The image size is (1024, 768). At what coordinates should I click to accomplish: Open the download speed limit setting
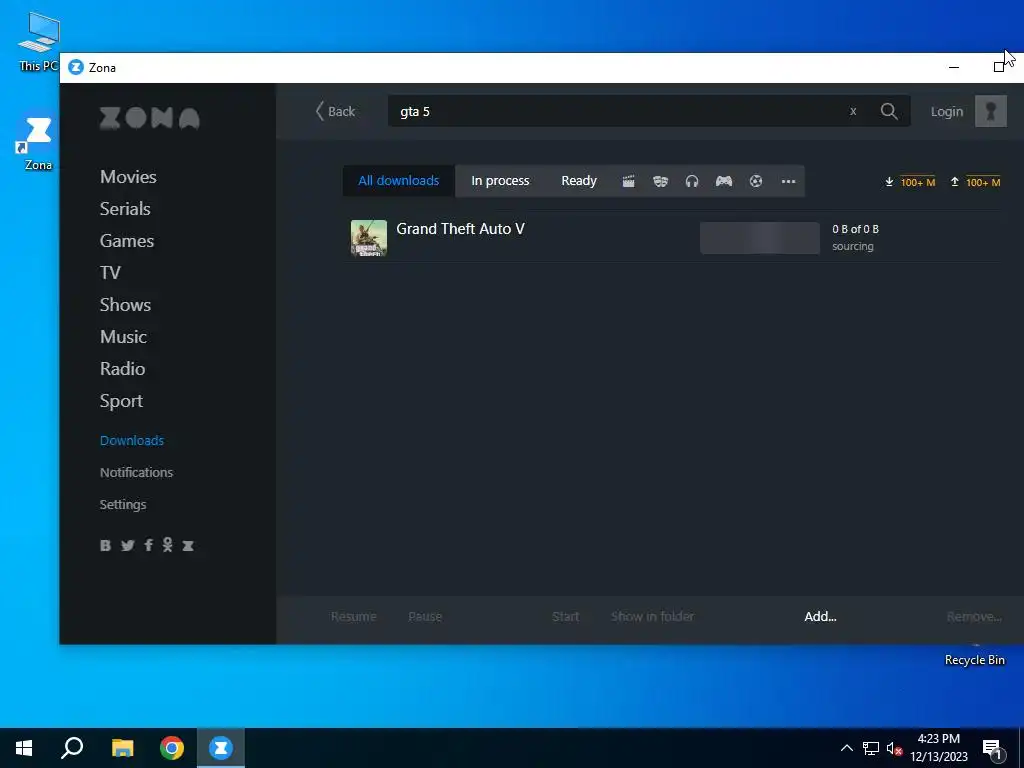point(918,182)
